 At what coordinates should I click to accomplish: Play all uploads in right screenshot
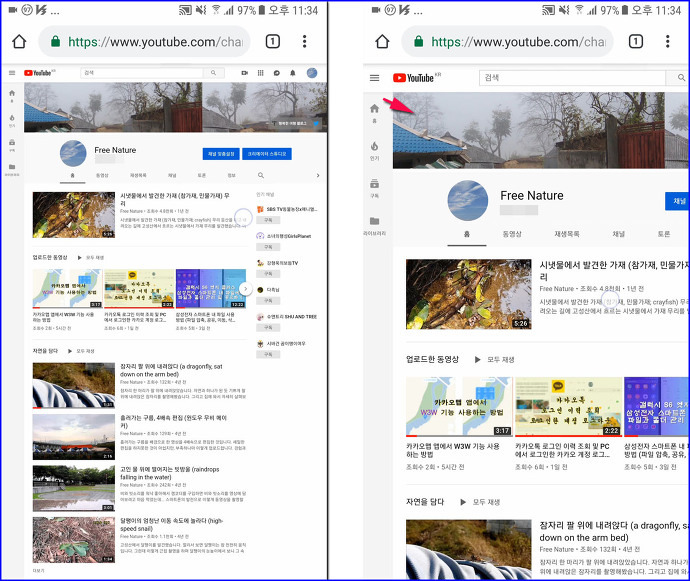(494, 360)
